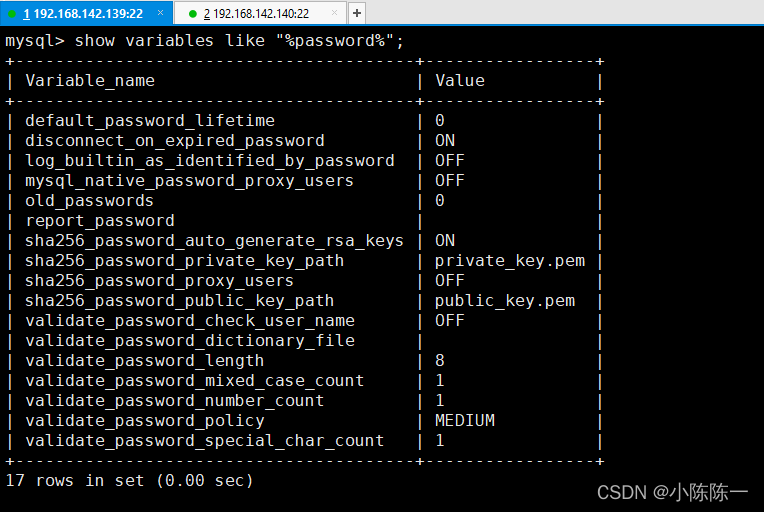Viewport: 764px width, 512px height.
Task: Click the CSDN watermark text
Action: [672, 493]
